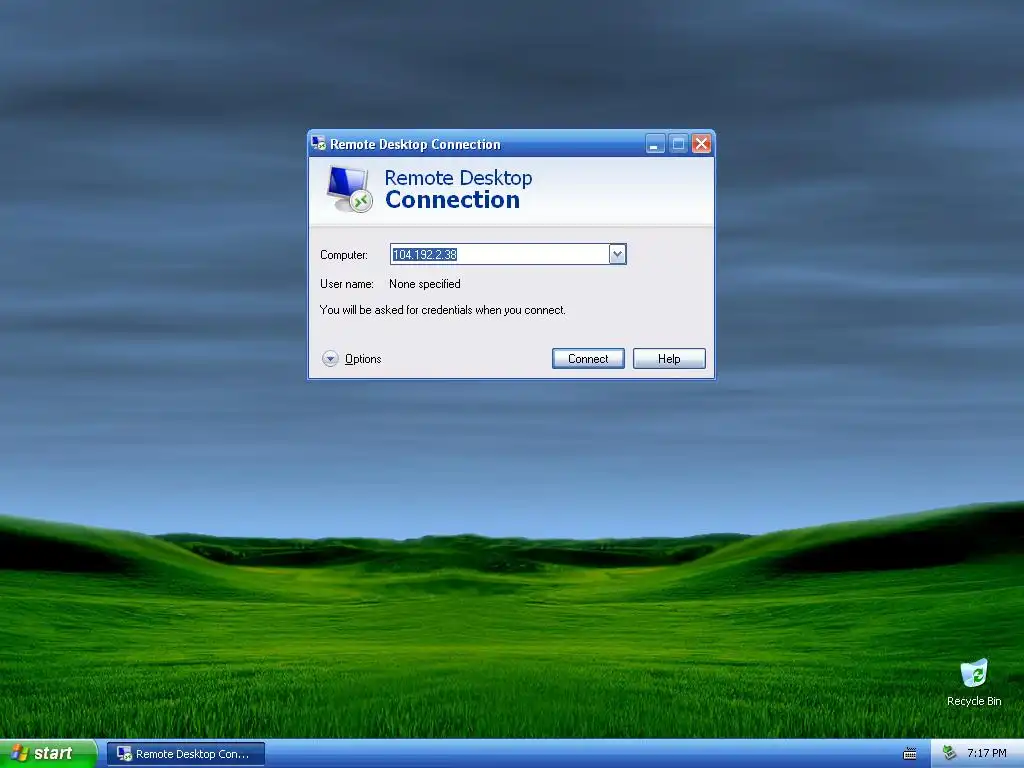Open the Computer address dropdown list

tap(617, 254)
